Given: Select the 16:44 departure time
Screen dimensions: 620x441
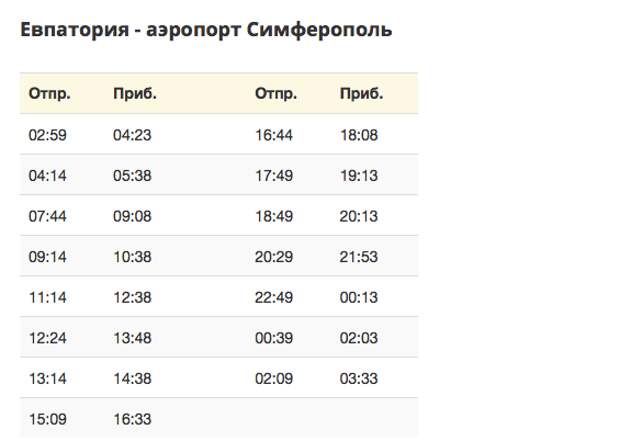Looking at the screenshot, I should tap(274, 134).
